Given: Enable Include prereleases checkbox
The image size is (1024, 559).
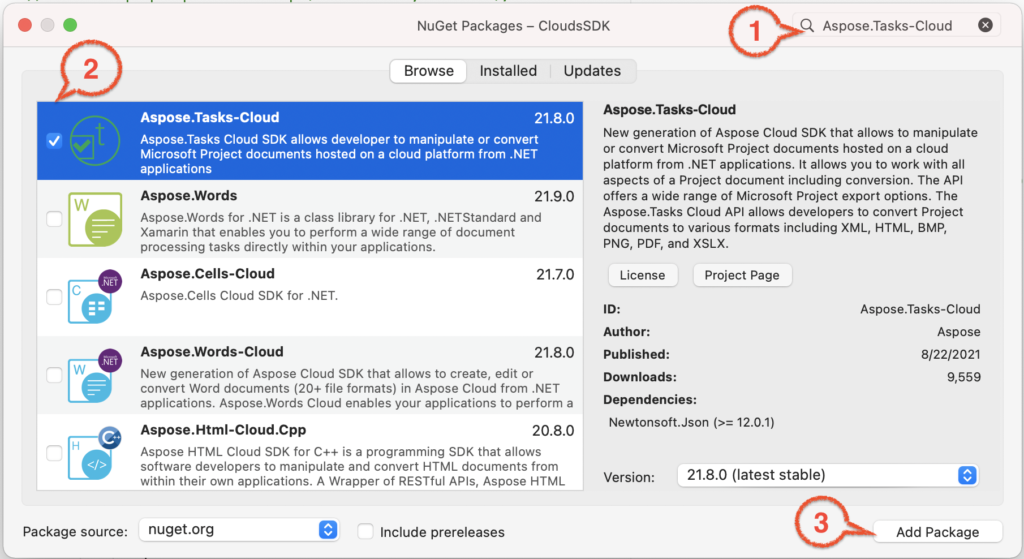Looking at the screenshot, I should [x=366, y=532].
